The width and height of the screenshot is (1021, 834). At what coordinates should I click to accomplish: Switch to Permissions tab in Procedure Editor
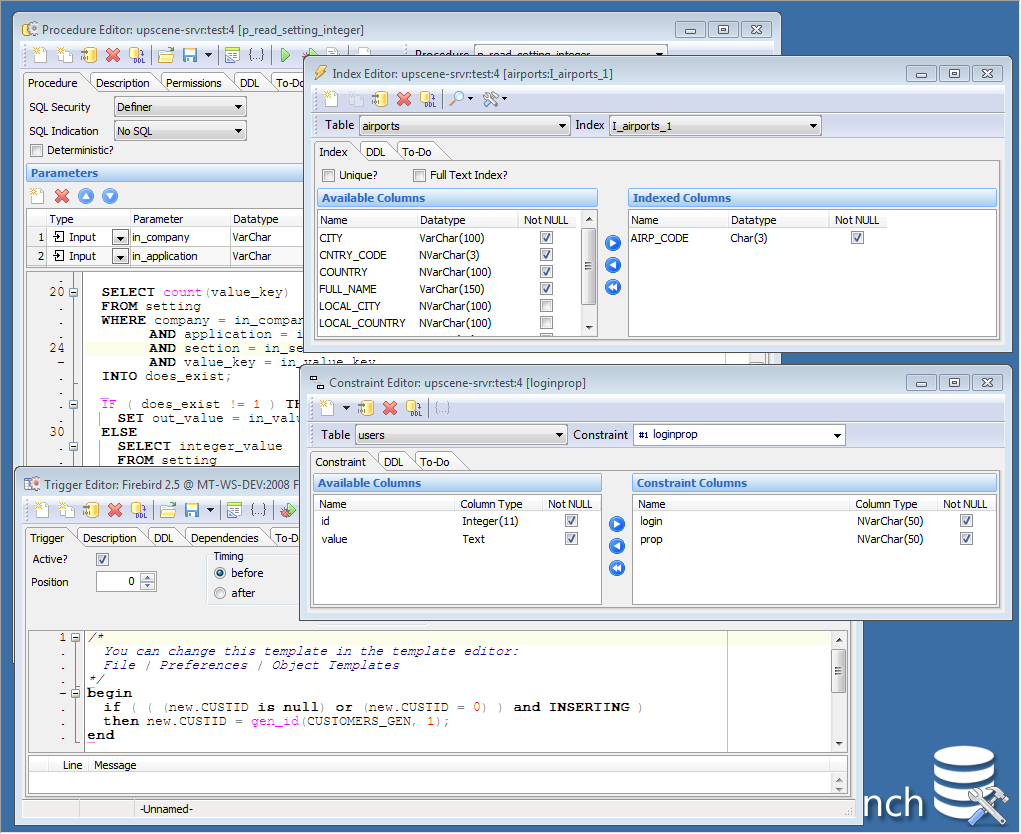(x=193, y=83)
